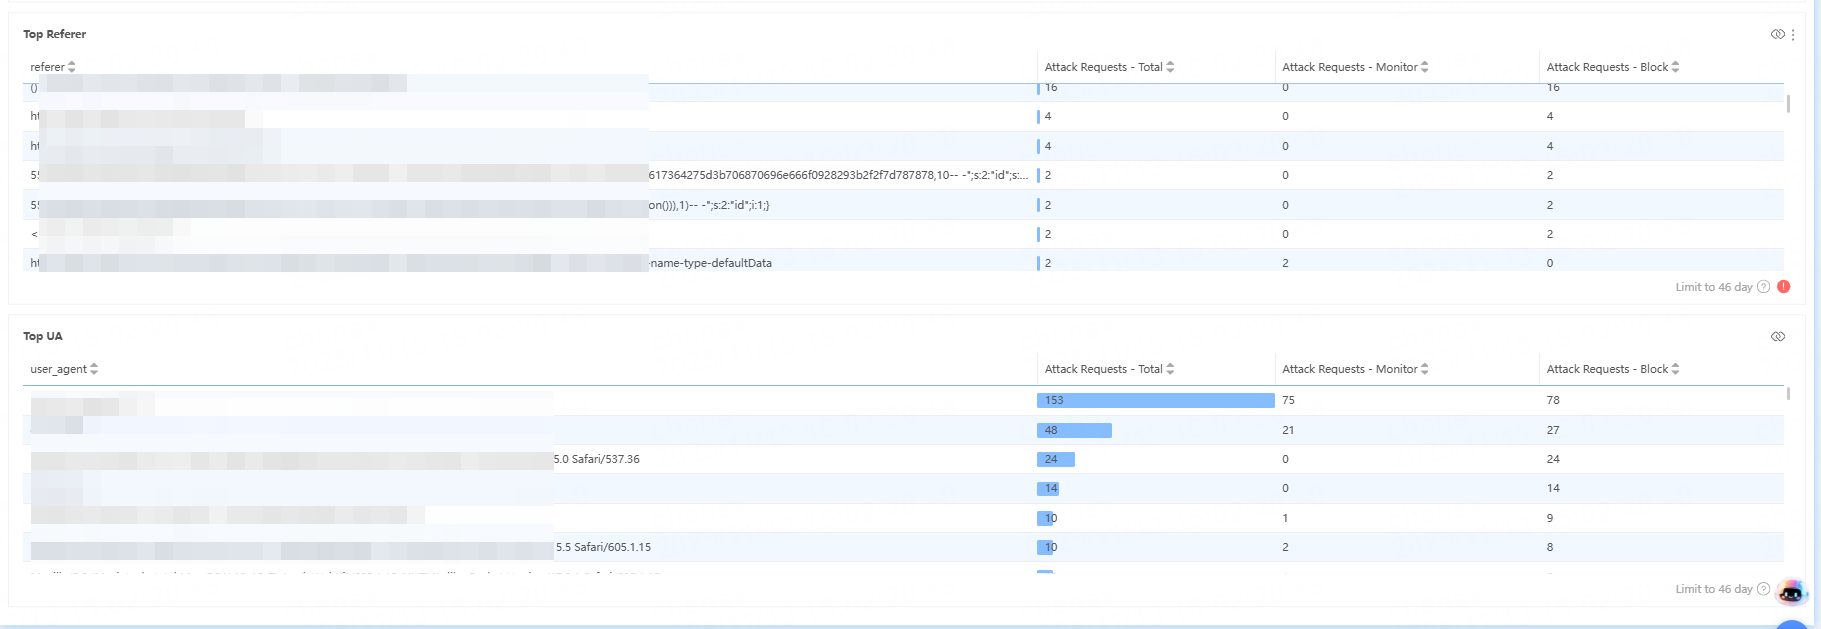Screen dimensions: 1821x629
Task: Click the help icon beside Top Referer day limit
Action: (1763, 287)
